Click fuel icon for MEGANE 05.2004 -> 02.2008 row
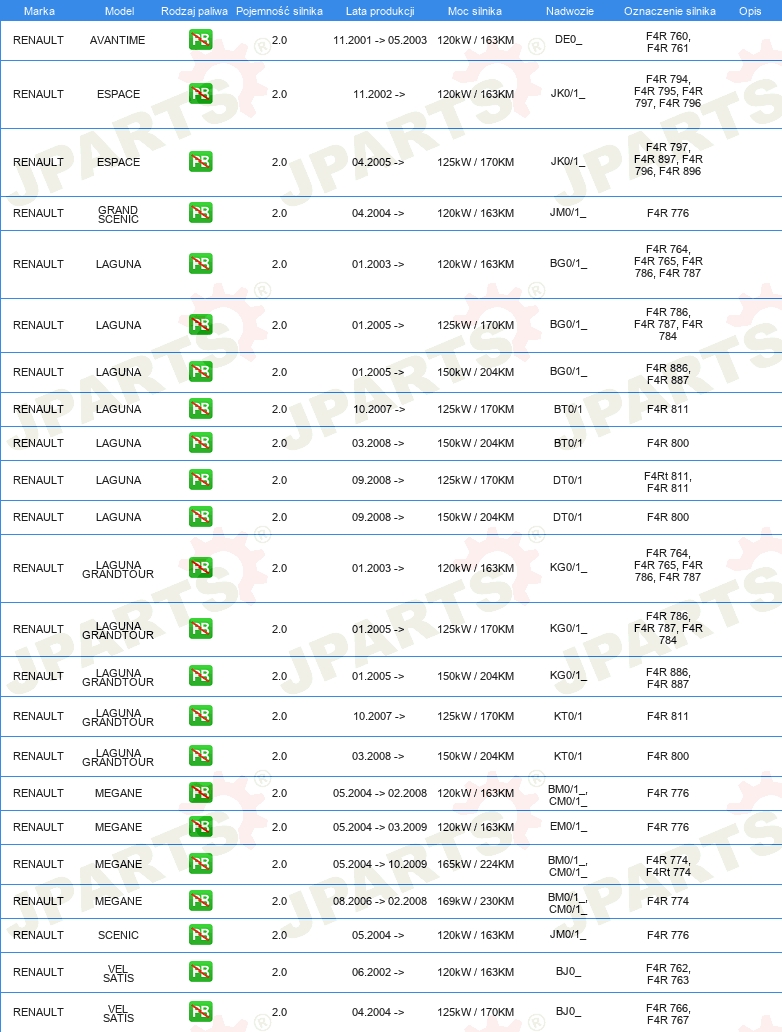782x1032 pixels. [201, 793]
